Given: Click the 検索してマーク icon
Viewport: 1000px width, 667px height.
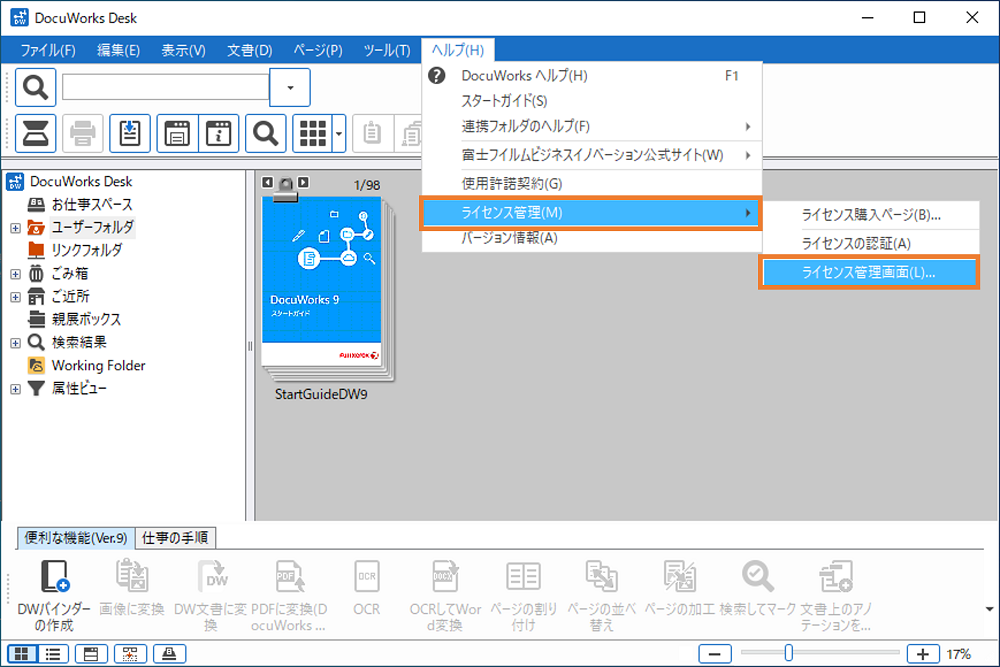Looking at the screenshot, I should tap(758, 575).
